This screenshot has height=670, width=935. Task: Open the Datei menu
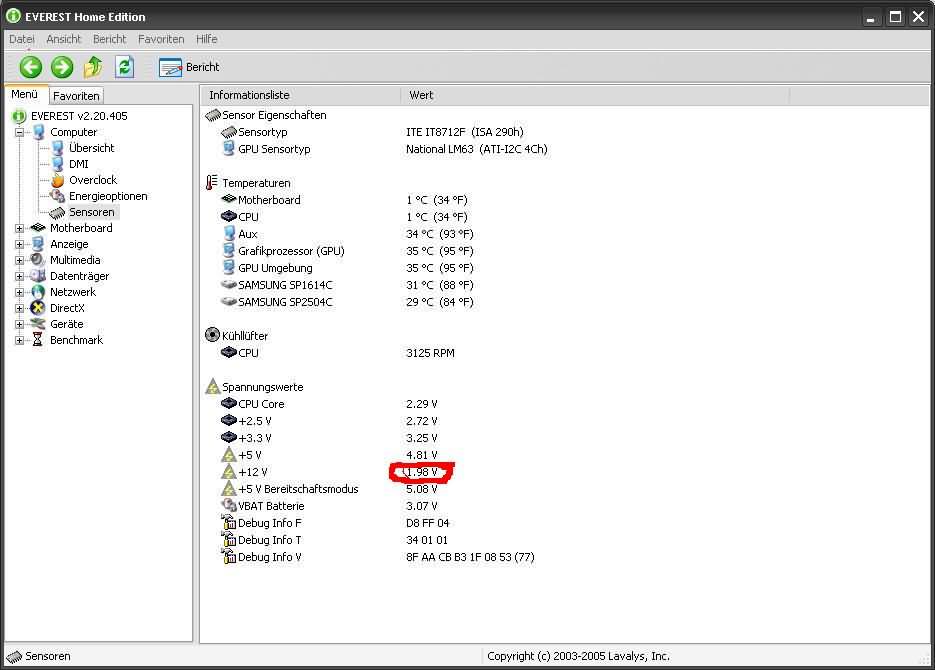pyautogui.click(x=22, y=39)
